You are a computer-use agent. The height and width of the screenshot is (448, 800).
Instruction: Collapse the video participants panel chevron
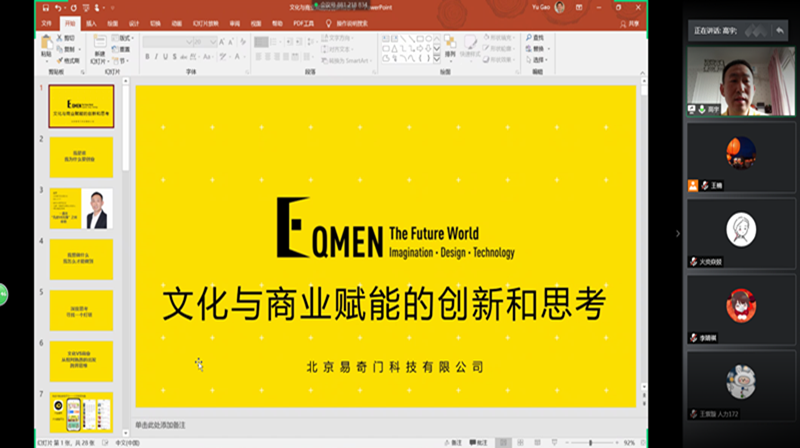click(677, 233)
